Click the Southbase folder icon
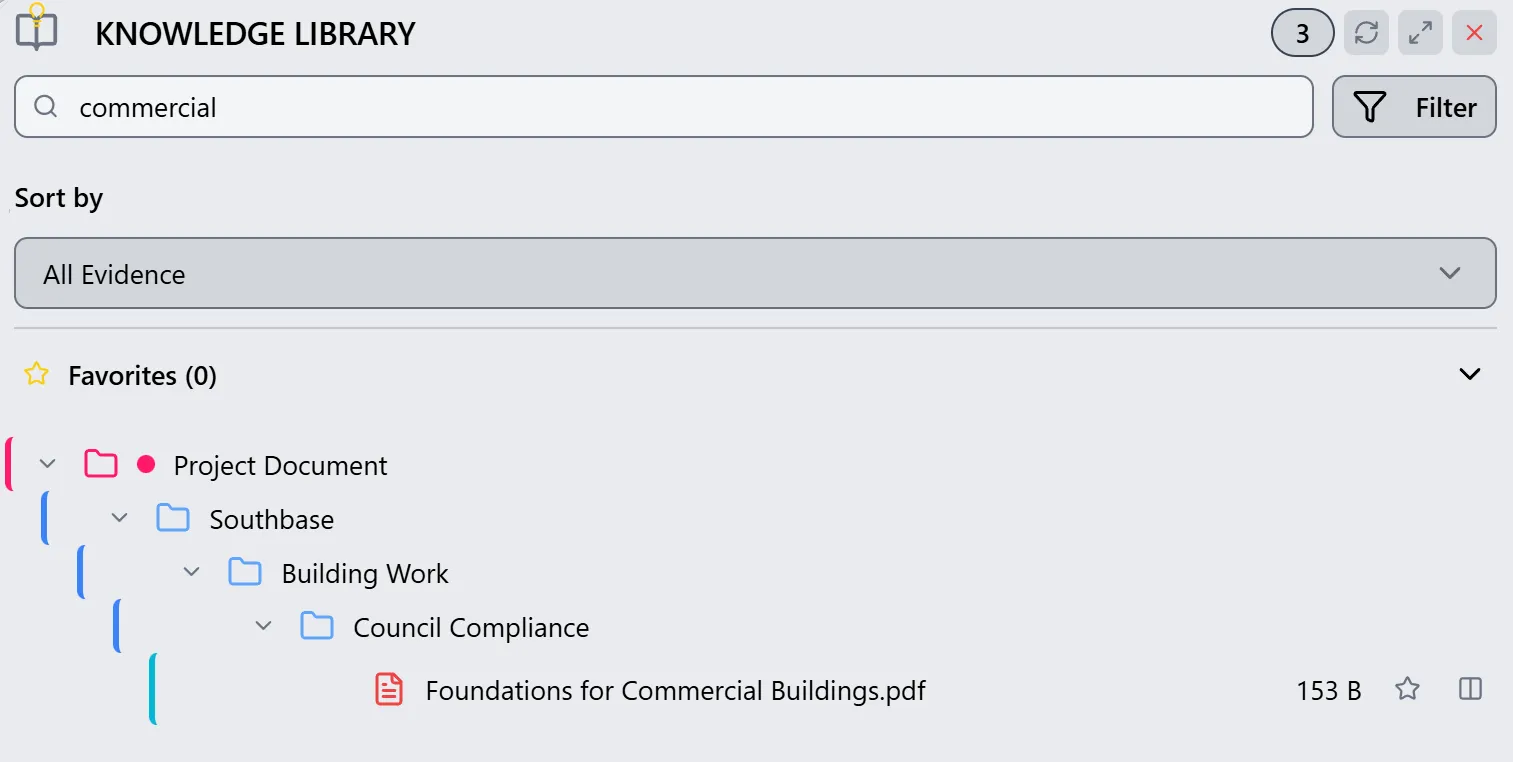The height and width of the screenshot is (762, 1513). coord(173,519)
